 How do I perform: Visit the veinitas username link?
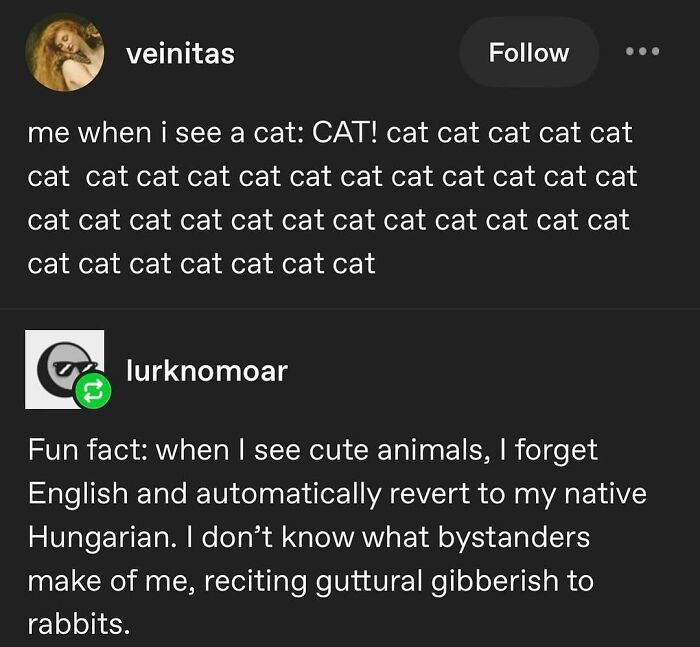pos(180,53)
